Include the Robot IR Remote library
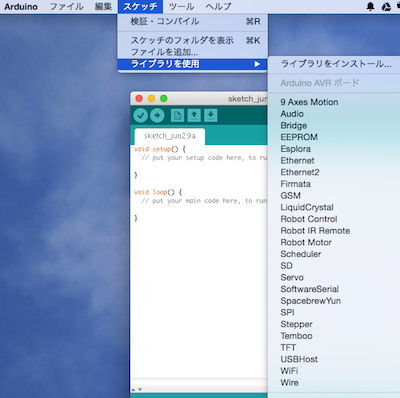Viewport: 400px width, 398px height. coord(334,230)
